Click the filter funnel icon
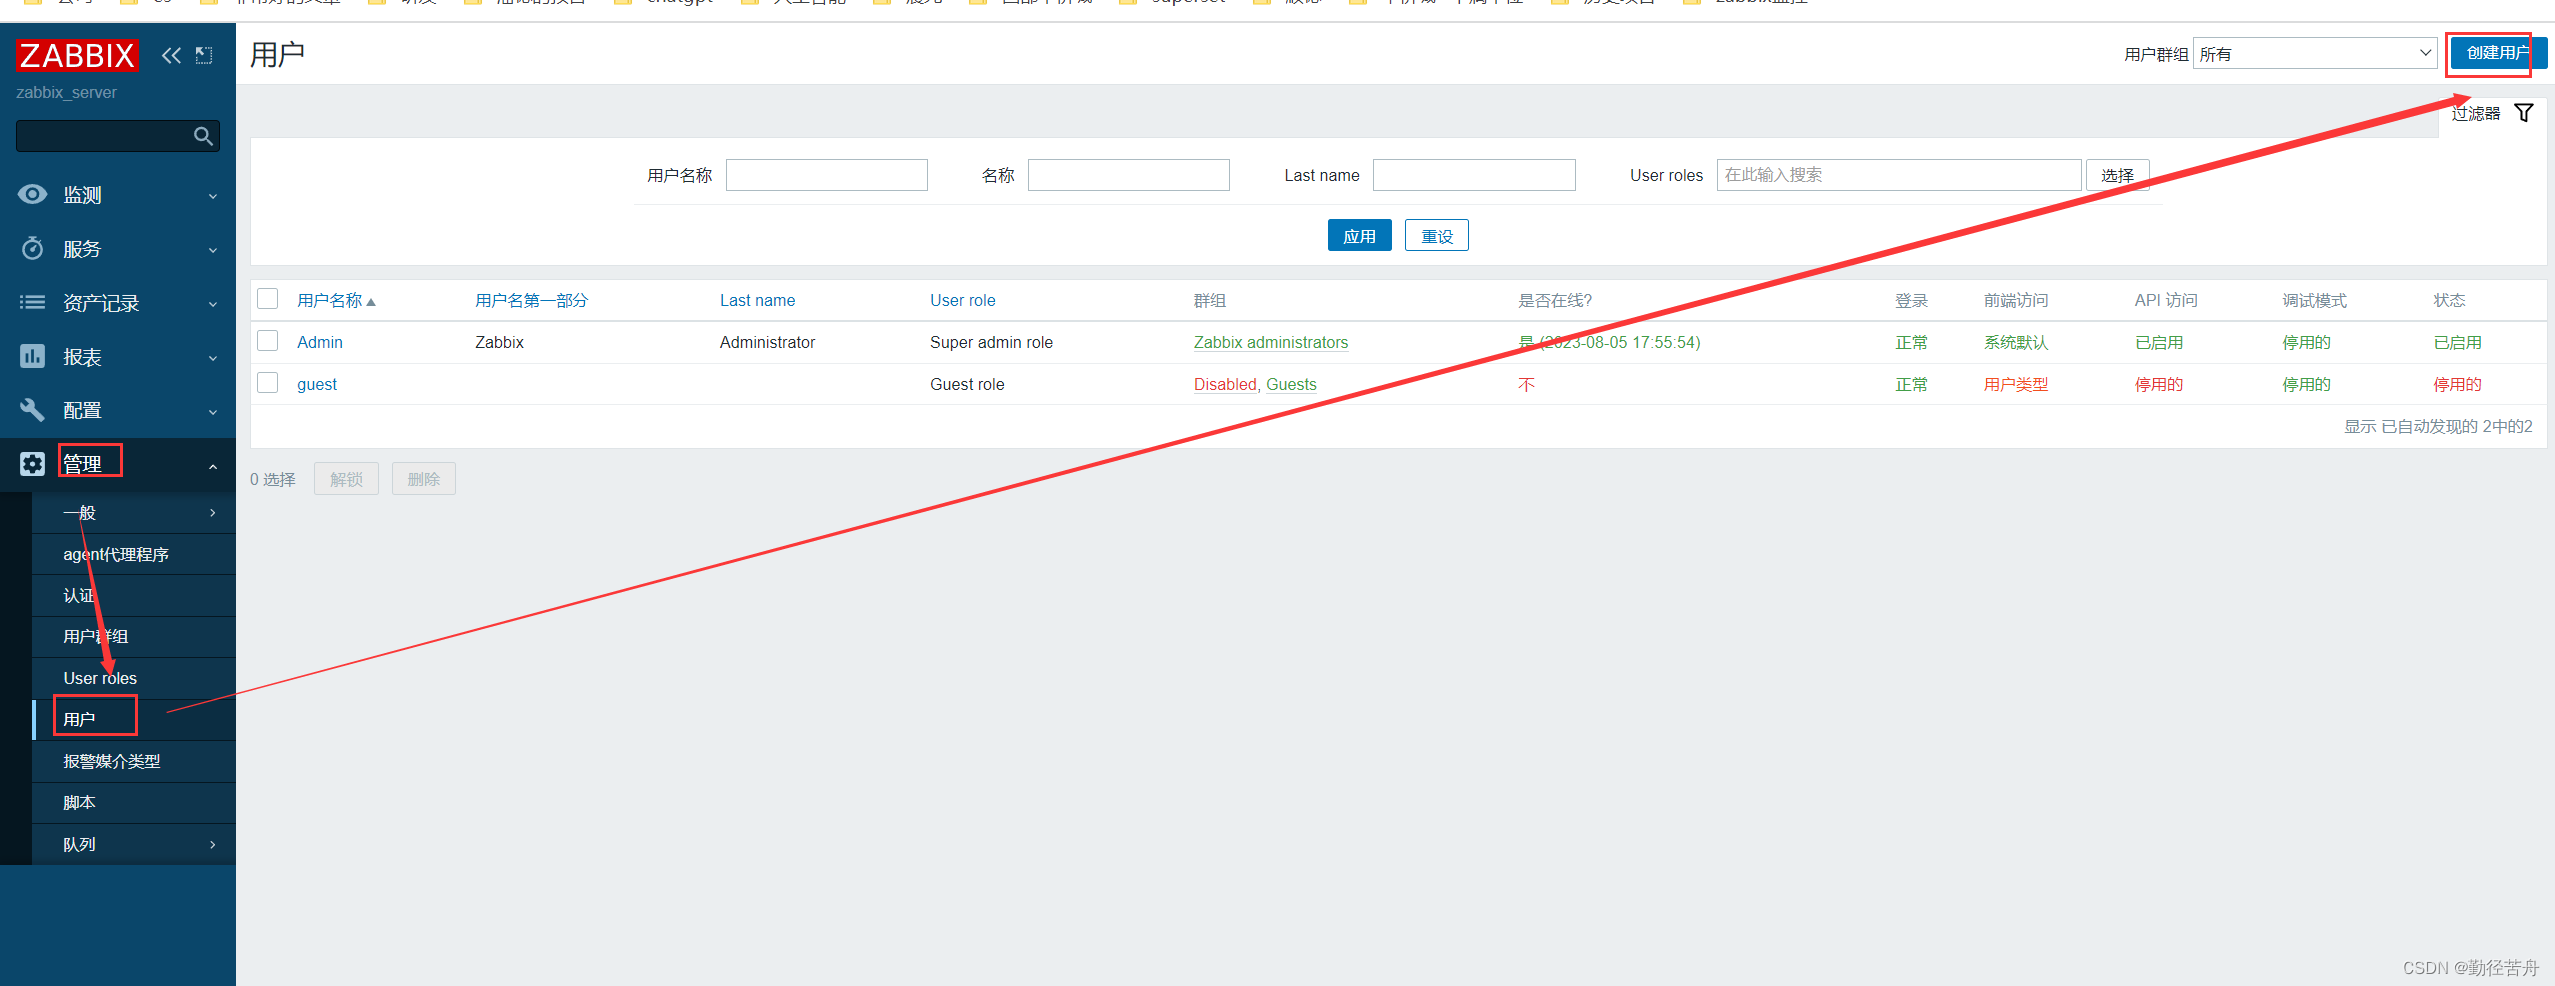This screenshot has width=2555, height=986. tap(2524, 113)
